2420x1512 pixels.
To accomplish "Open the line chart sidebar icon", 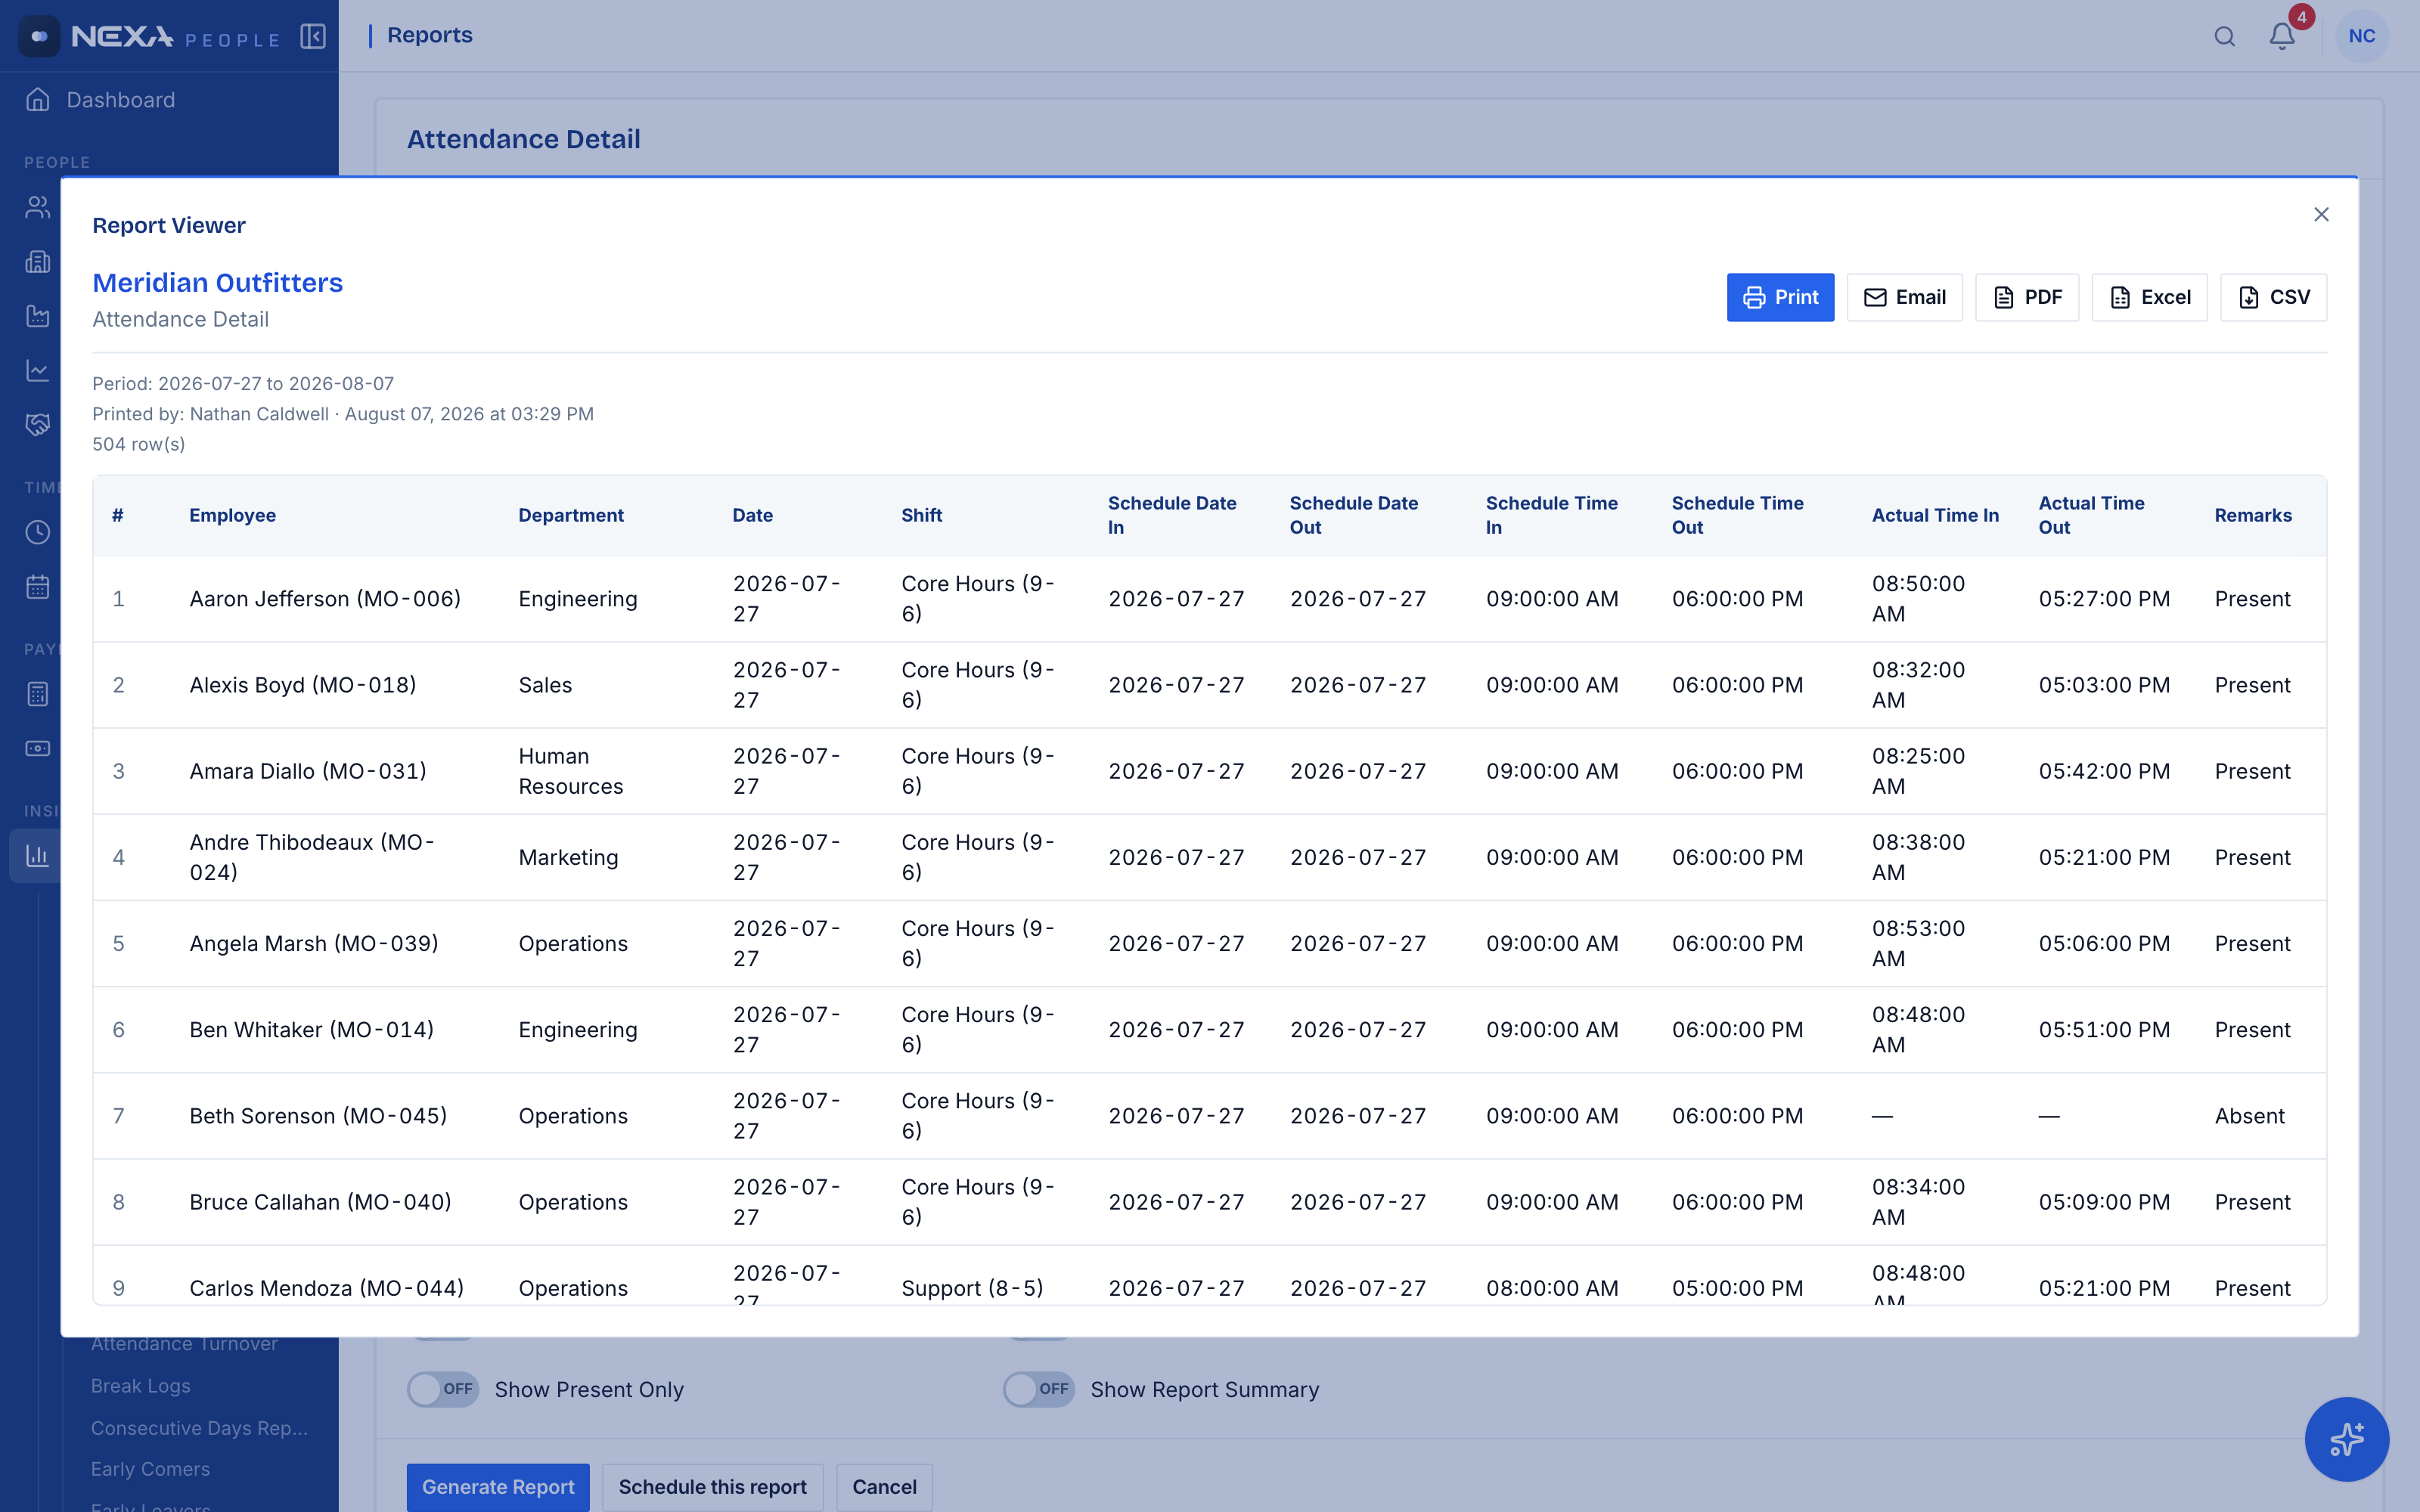I will click(37, 371).
